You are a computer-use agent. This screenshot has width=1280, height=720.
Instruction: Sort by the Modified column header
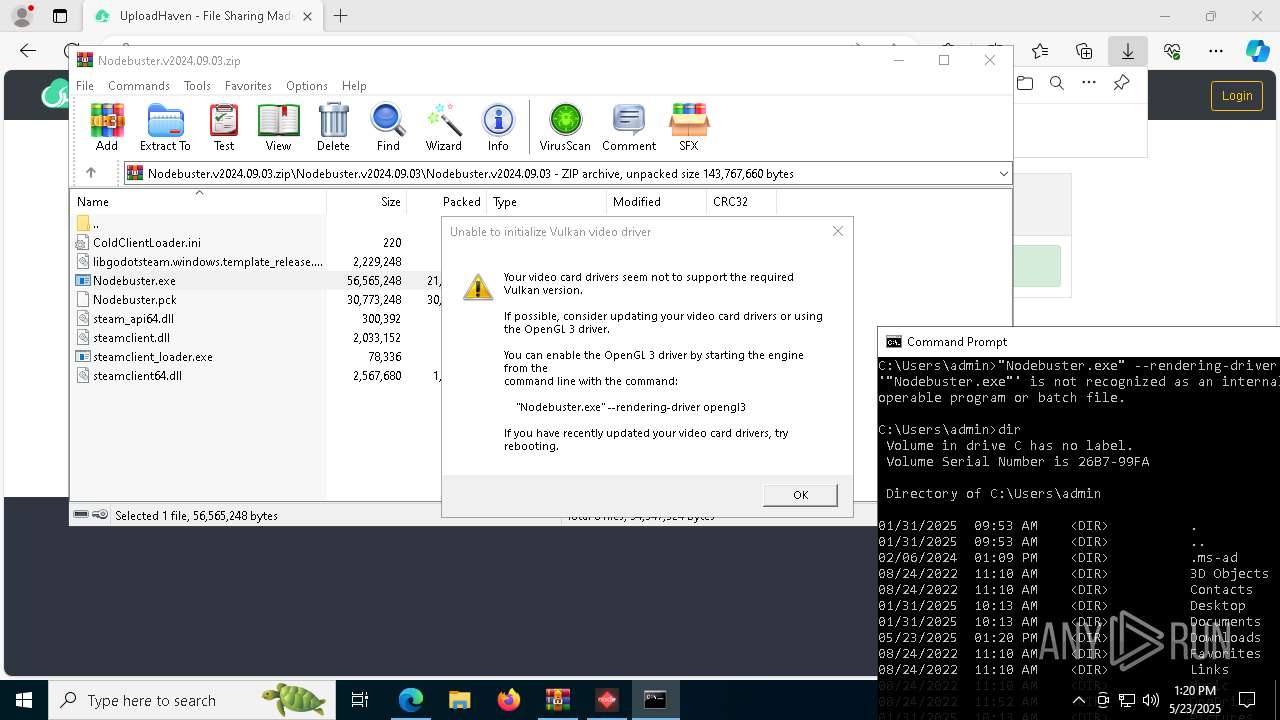pos(656,201)
